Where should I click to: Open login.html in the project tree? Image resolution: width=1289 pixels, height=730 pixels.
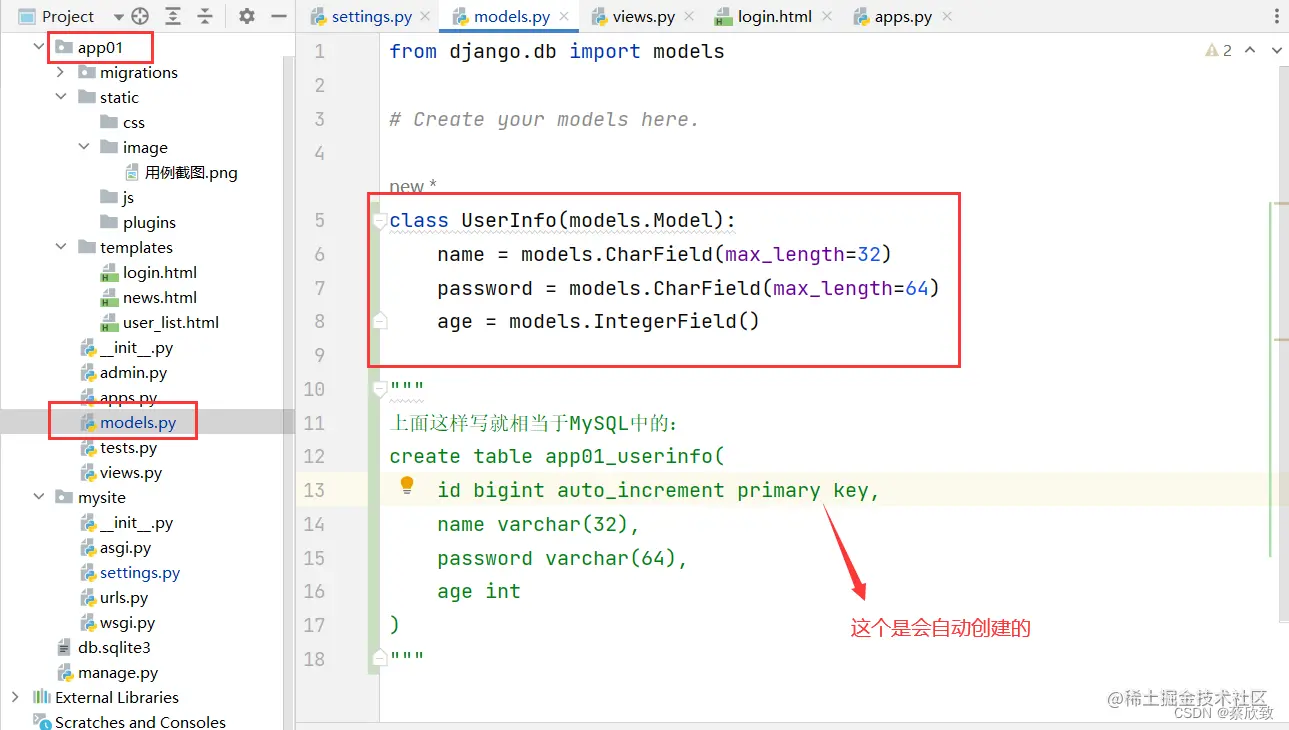point(149,272)
